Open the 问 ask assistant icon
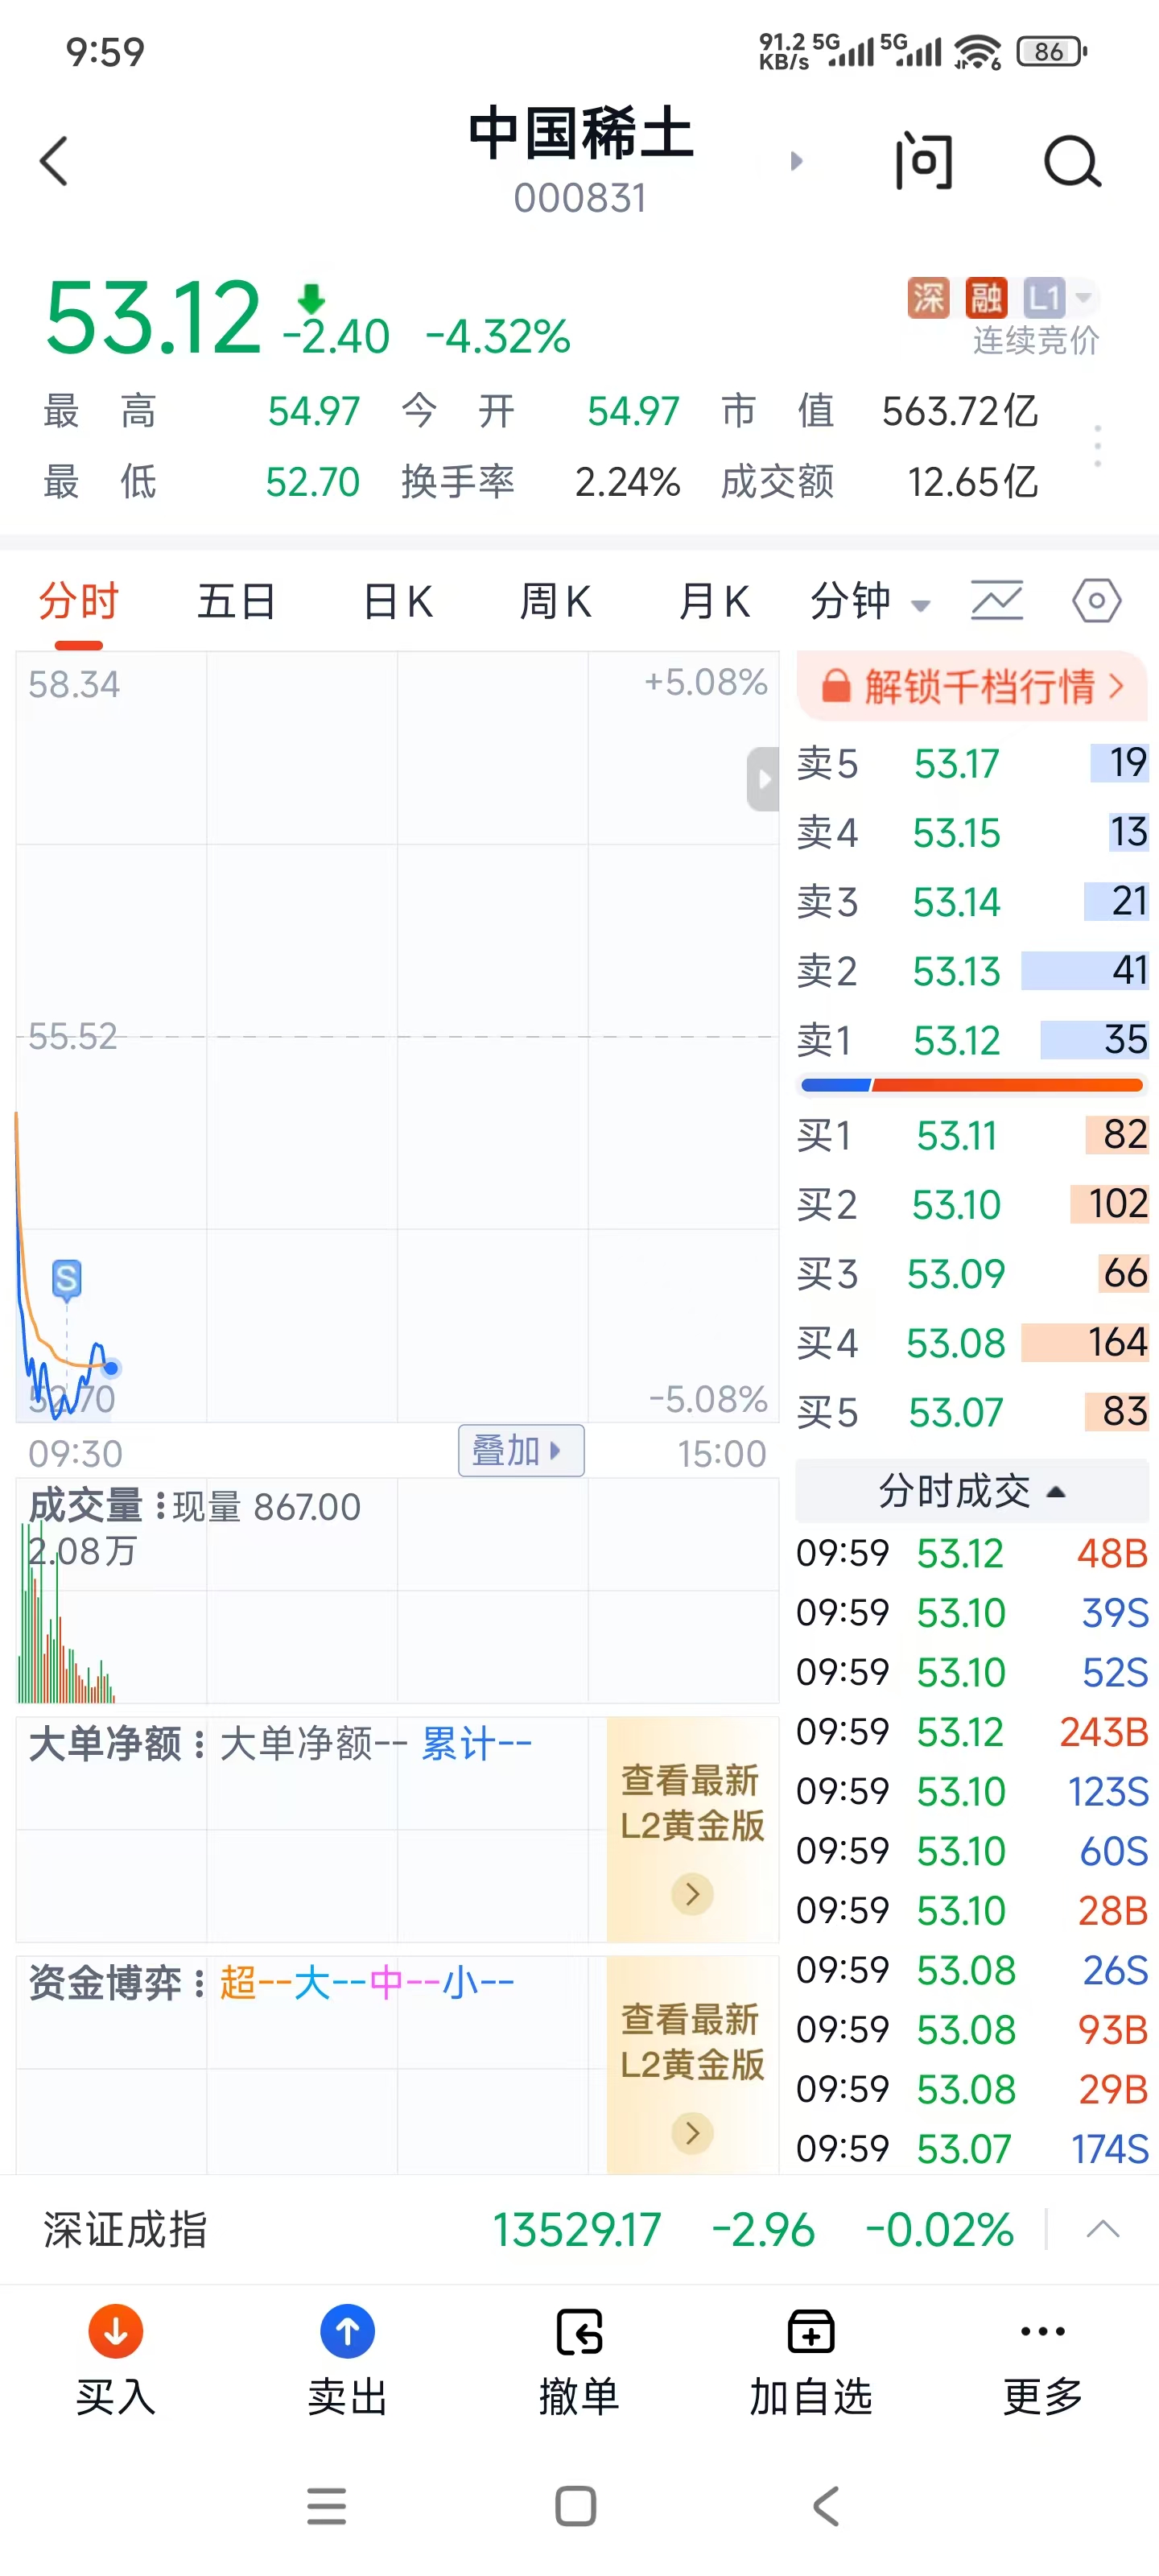The width and height of the screenshot is (1159, 2576). (x=923, y=161)
